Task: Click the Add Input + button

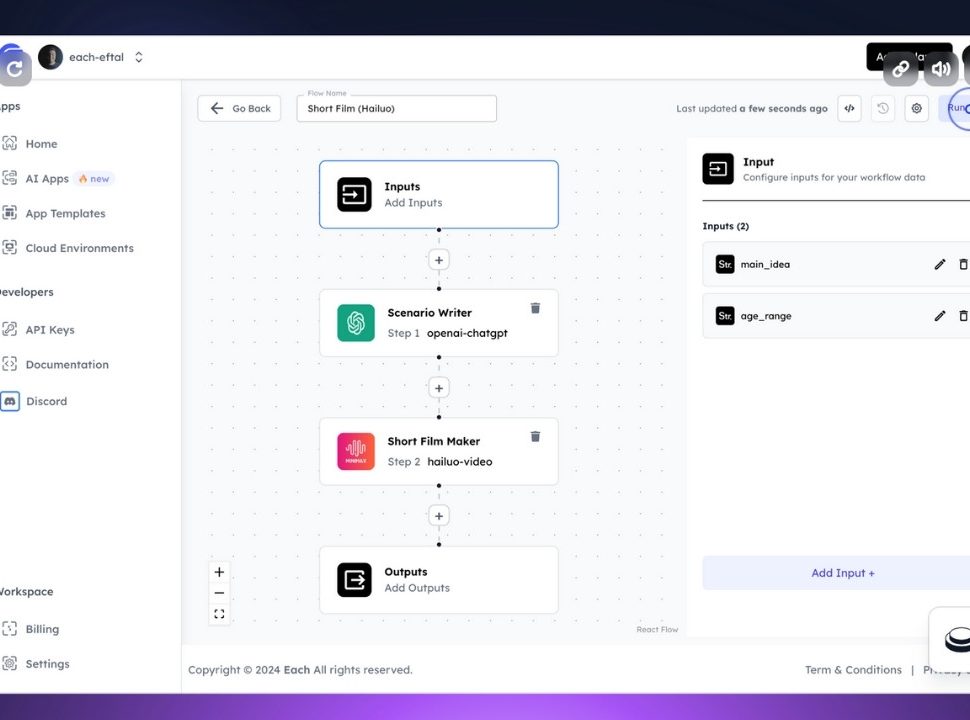Action: 836,573
